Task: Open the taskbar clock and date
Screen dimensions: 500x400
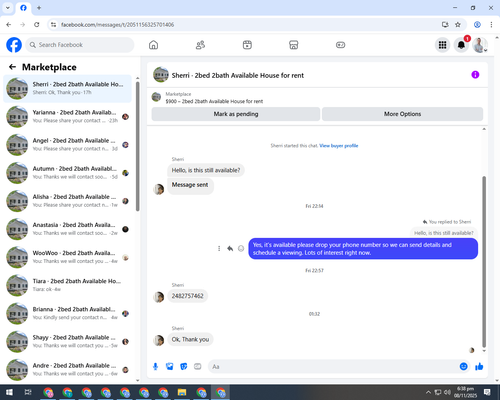Action: click(465, 392)
